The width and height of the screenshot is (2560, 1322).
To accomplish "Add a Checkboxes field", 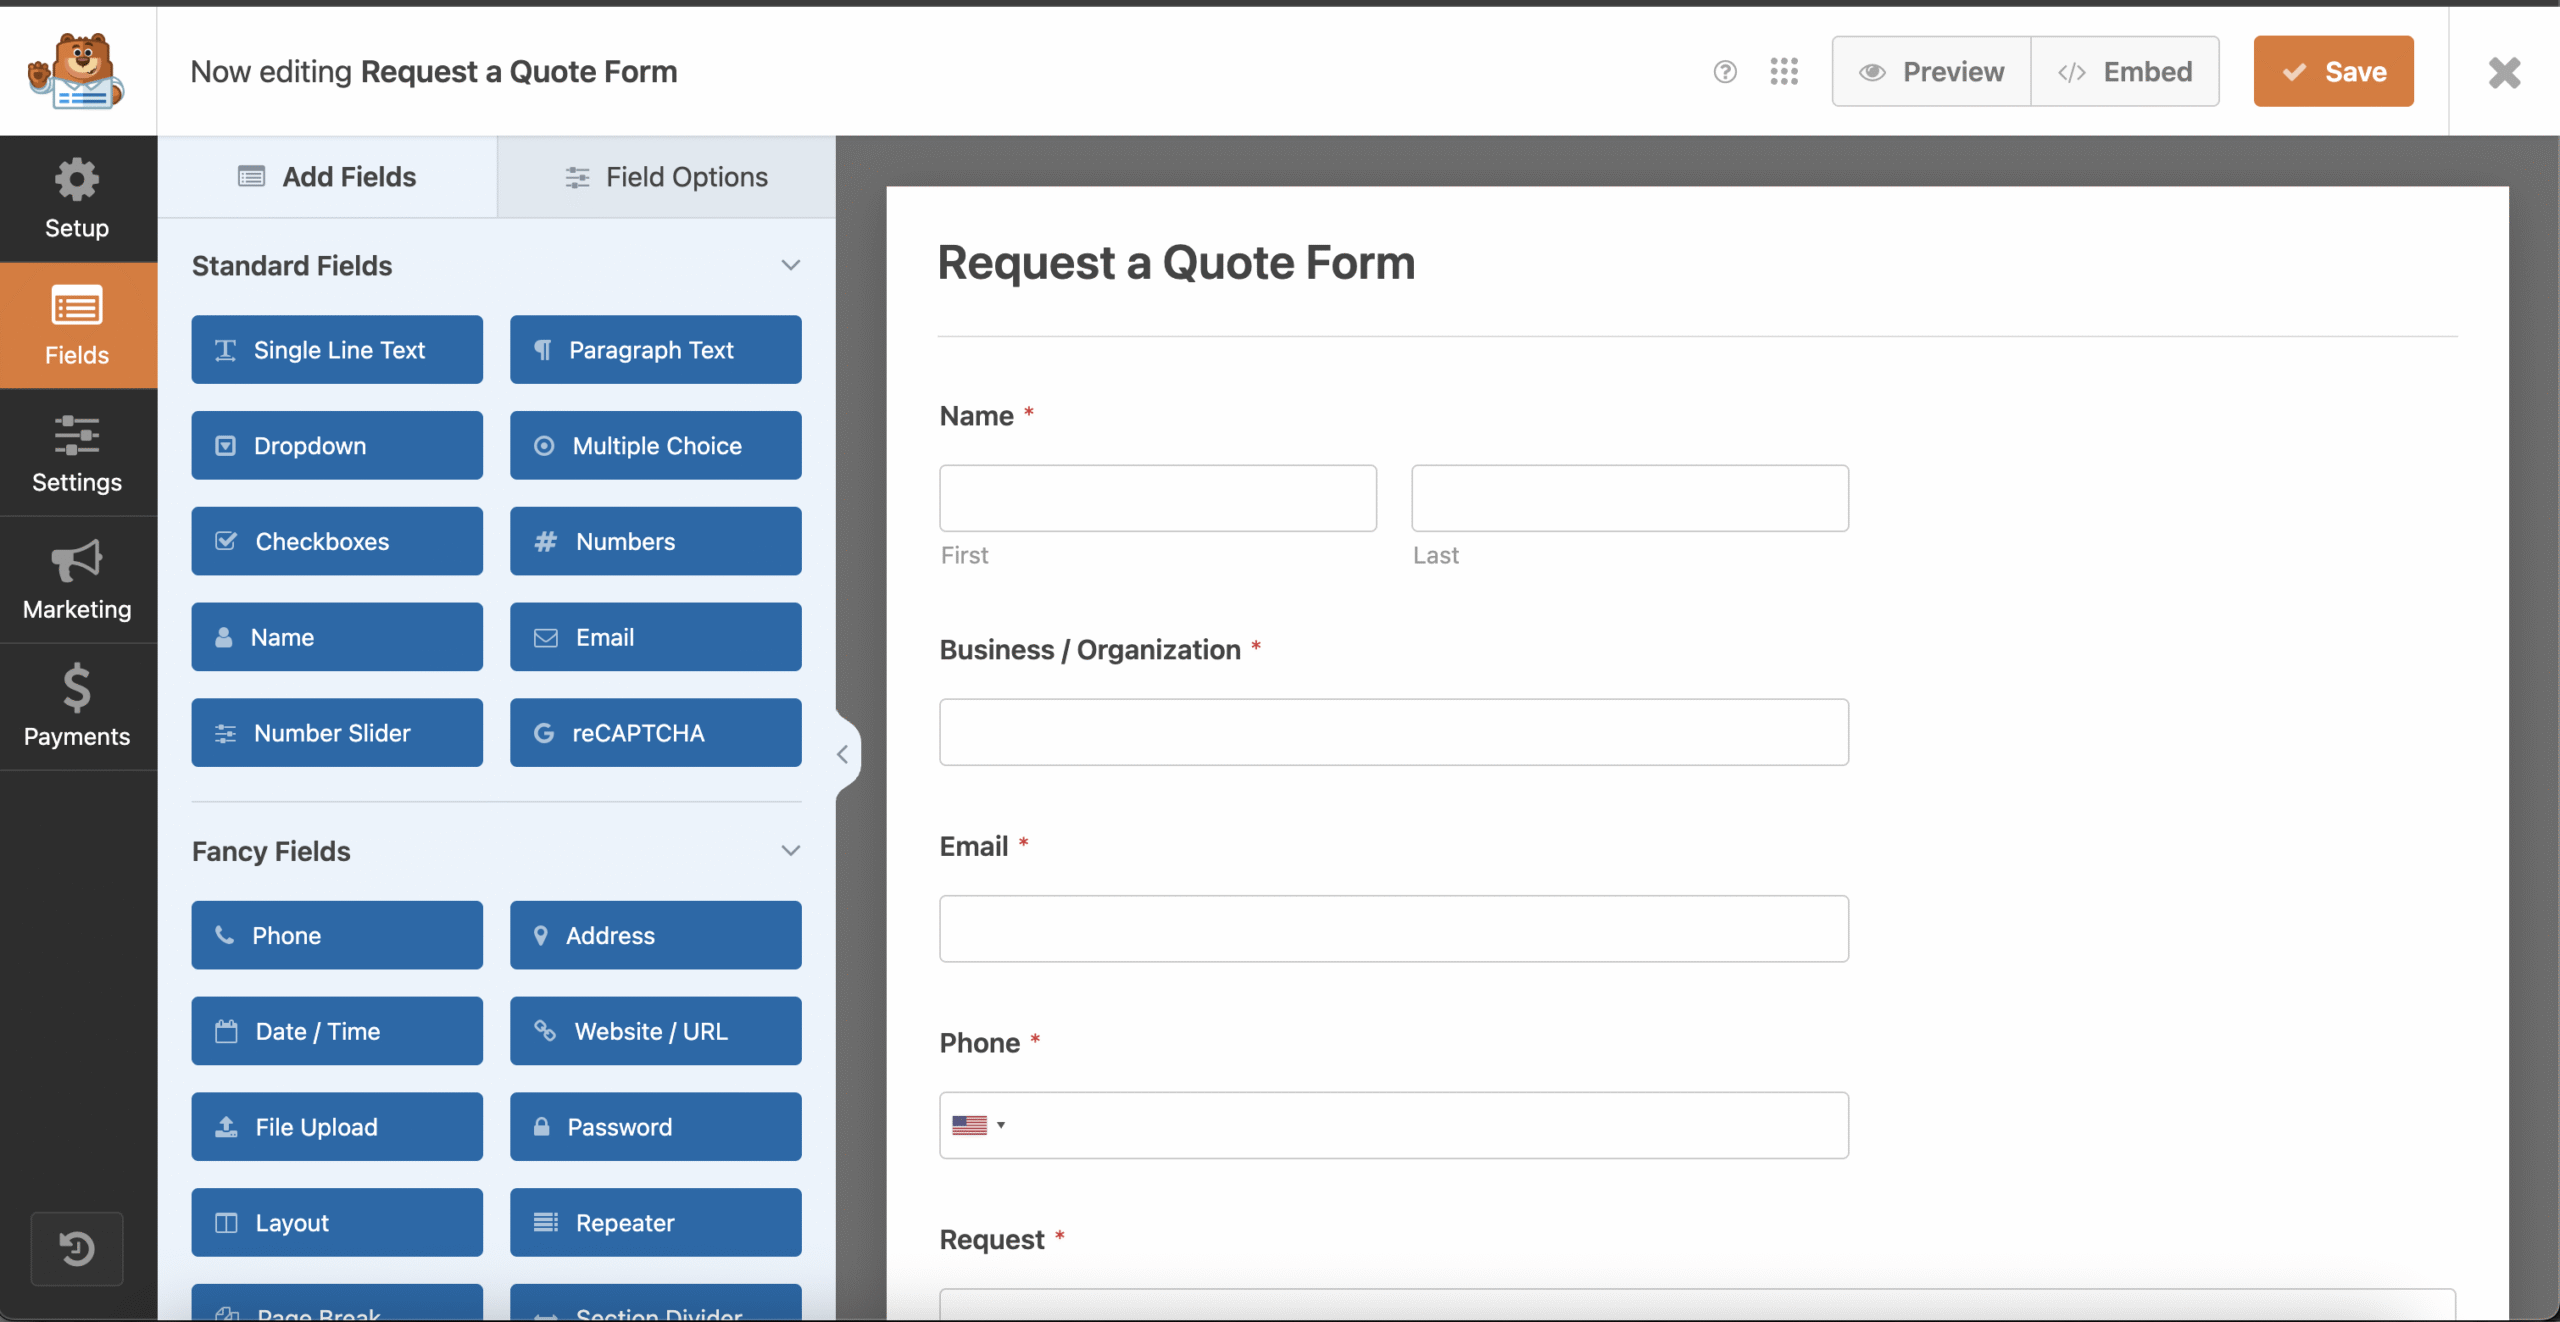I will [x=337, y=542].
